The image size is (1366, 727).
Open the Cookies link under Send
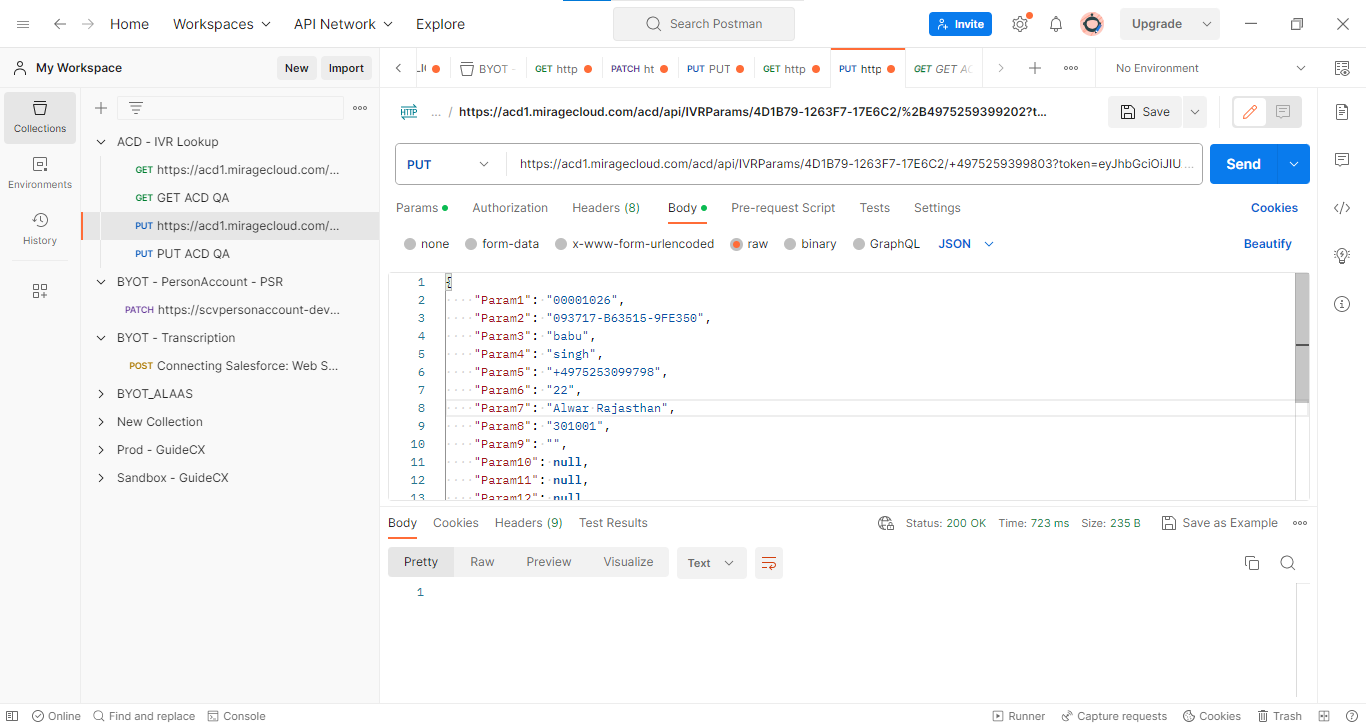[x=1274, y=208]
